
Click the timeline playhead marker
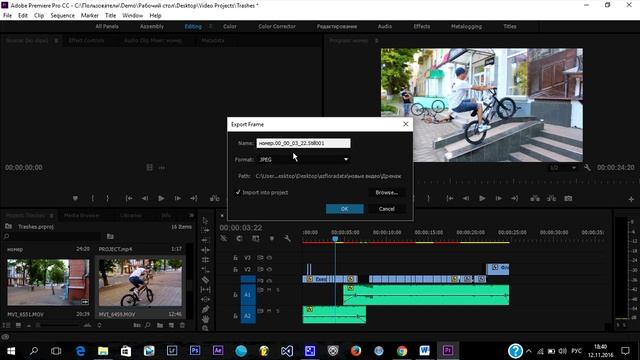pos(335,239)
